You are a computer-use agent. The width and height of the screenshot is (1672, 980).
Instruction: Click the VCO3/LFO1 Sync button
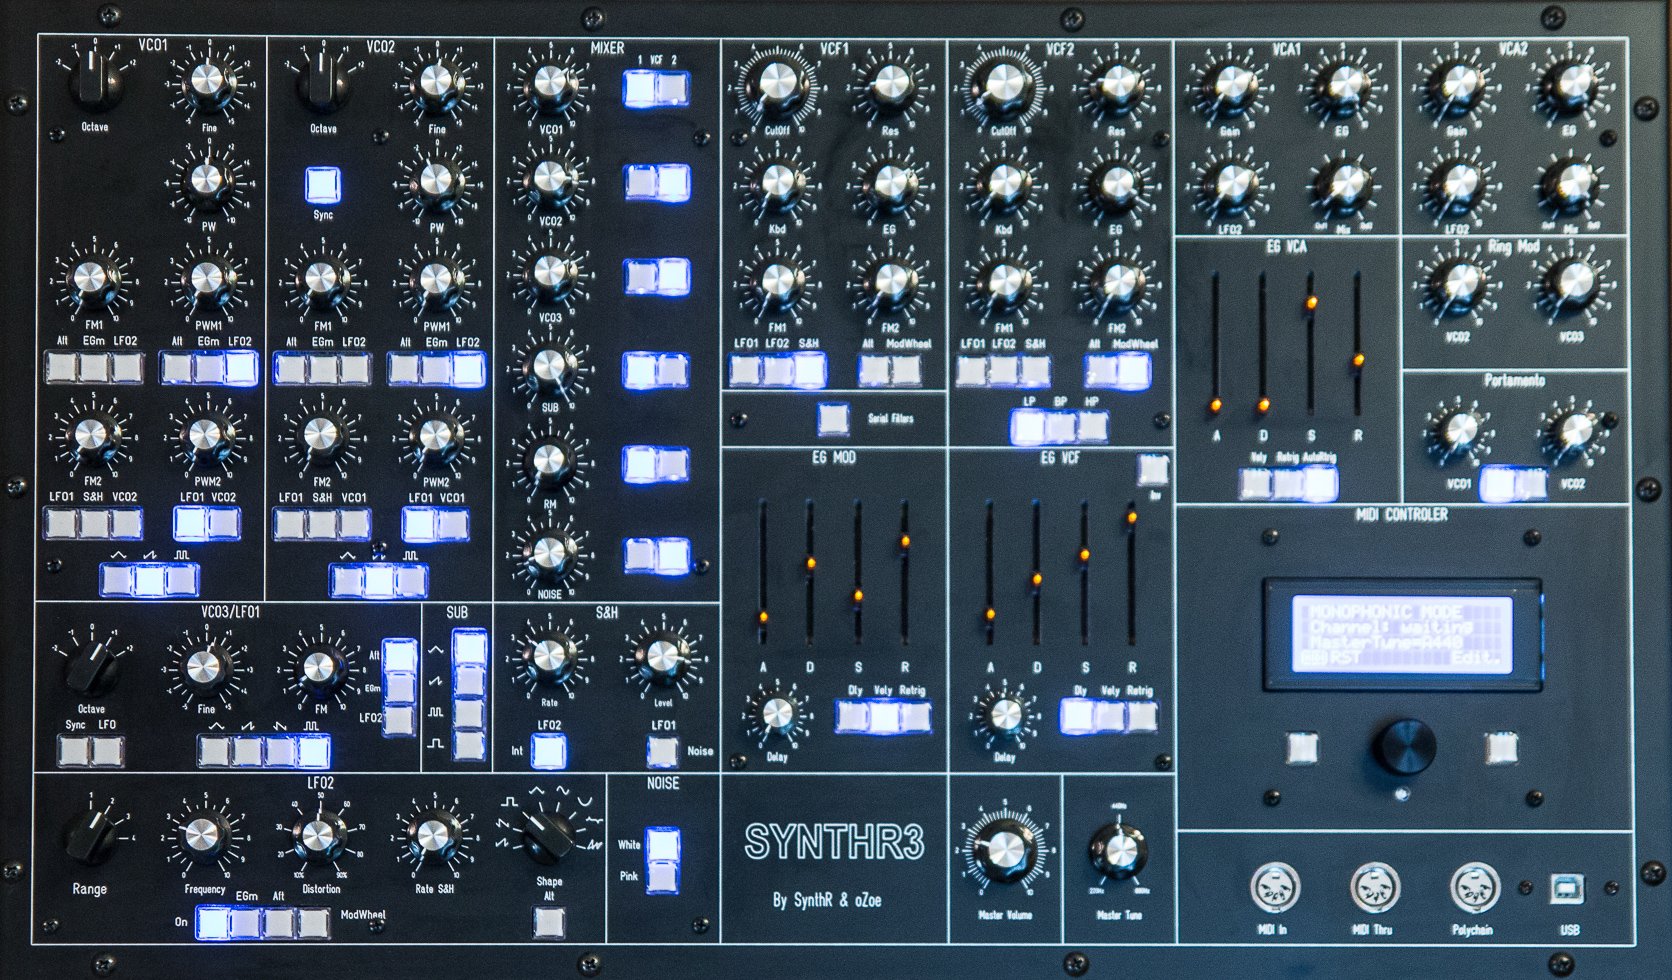tap(74, 750)
